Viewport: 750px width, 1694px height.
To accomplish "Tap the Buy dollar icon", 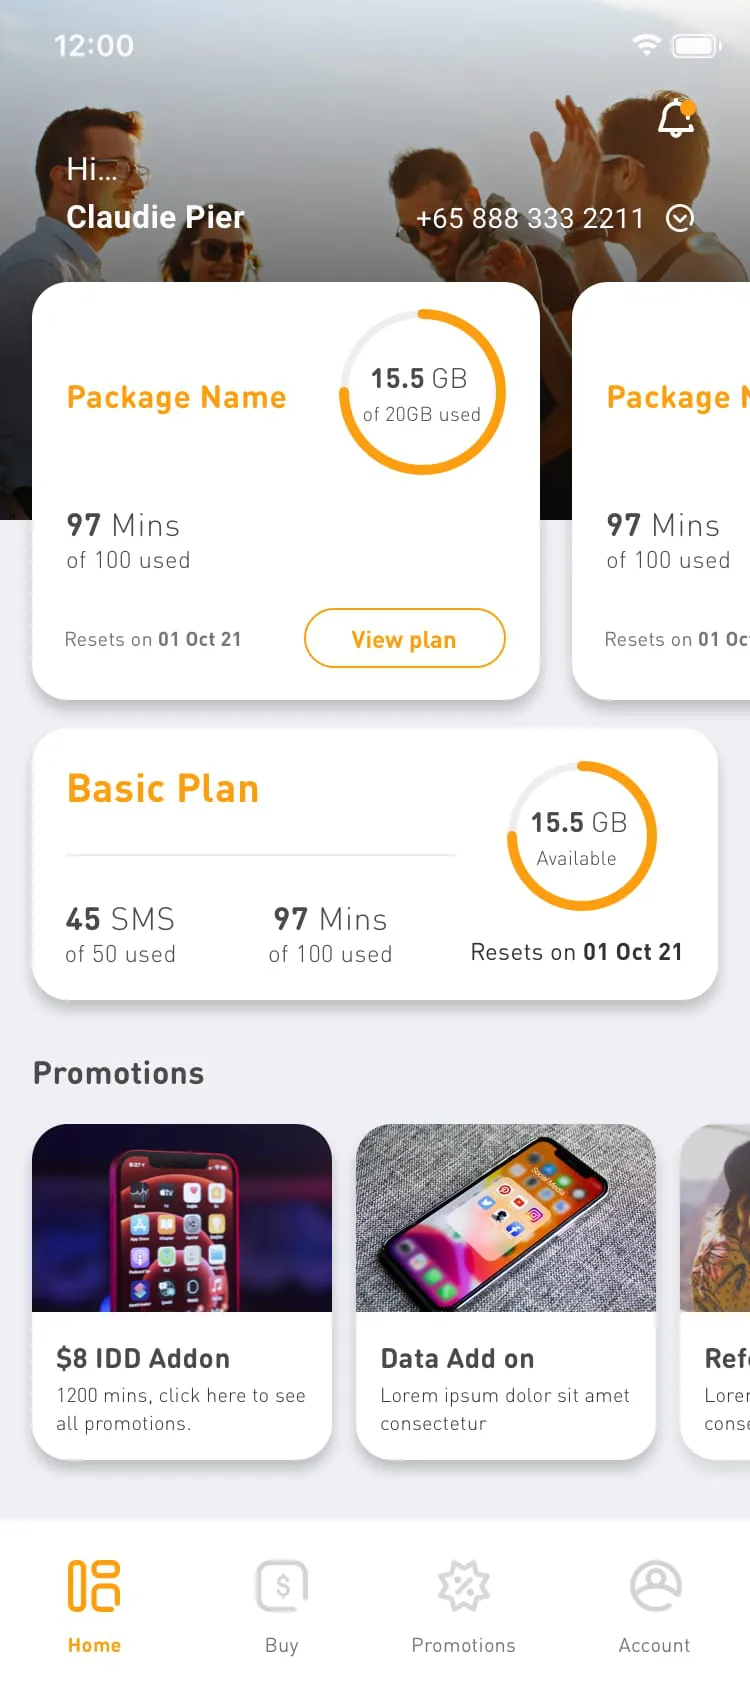I will click(281, 1586).
